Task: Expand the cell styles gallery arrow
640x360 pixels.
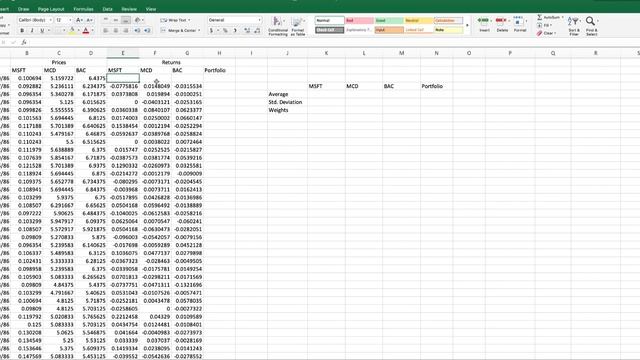Action: click(x=467, y=25)
